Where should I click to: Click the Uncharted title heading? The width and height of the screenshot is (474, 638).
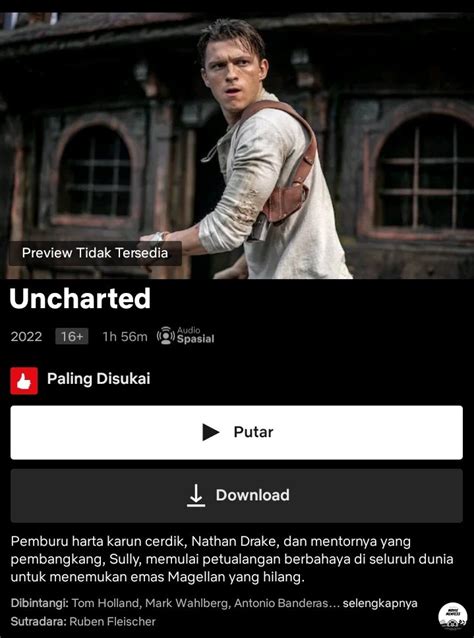[80, 299]
